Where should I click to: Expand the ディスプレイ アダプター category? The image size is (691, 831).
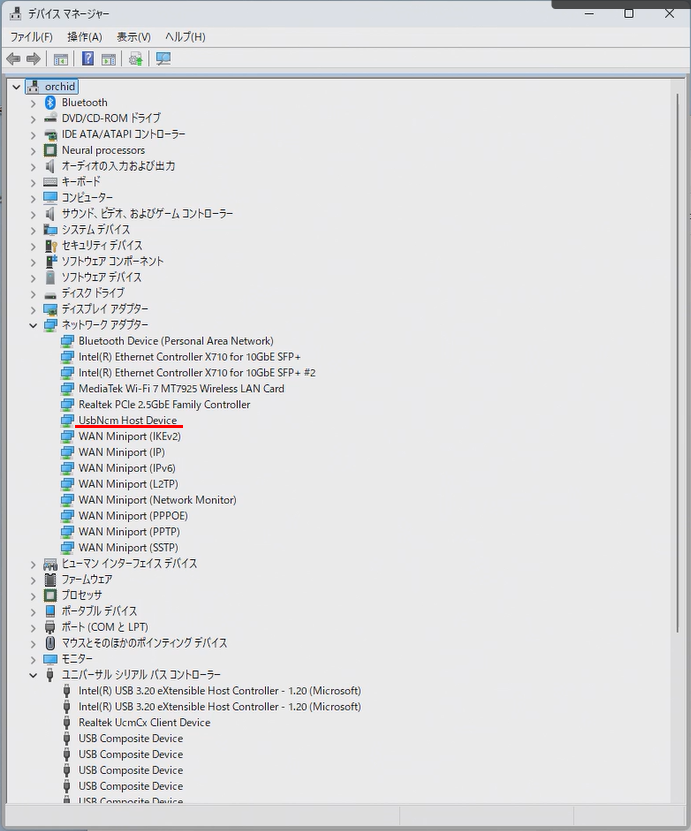(33, 309)
